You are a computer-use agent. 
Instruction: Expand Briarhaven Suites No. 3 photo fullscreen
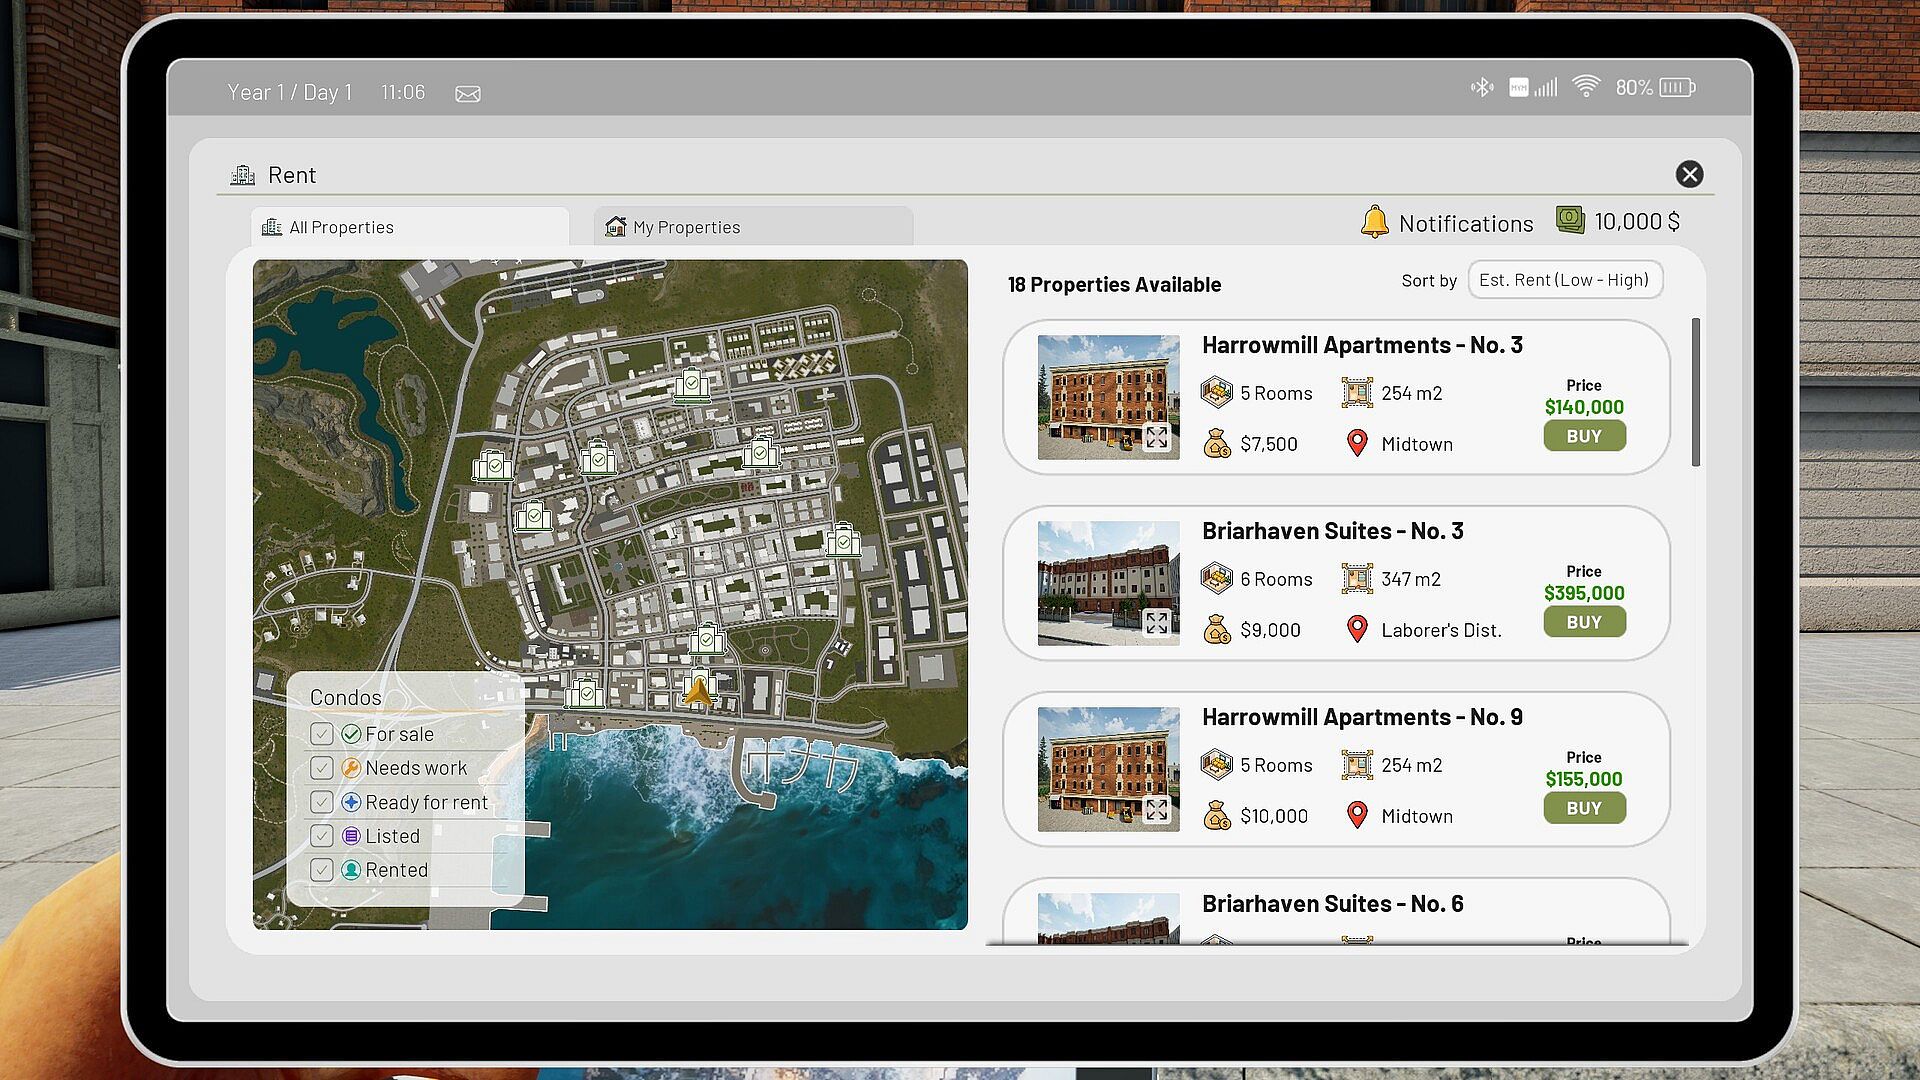pos(1157,623)
